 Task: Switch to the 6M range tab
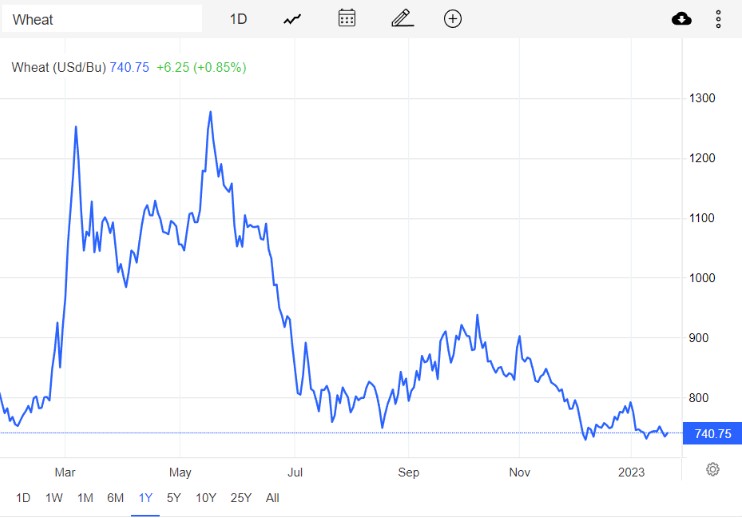click(x=115, y=498)
